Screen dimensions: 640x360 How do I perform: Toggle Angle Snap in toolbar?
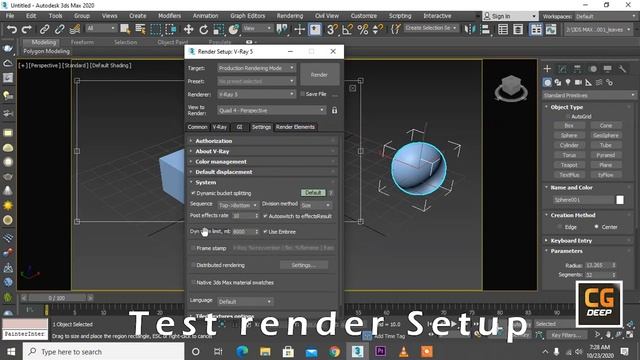347,29
